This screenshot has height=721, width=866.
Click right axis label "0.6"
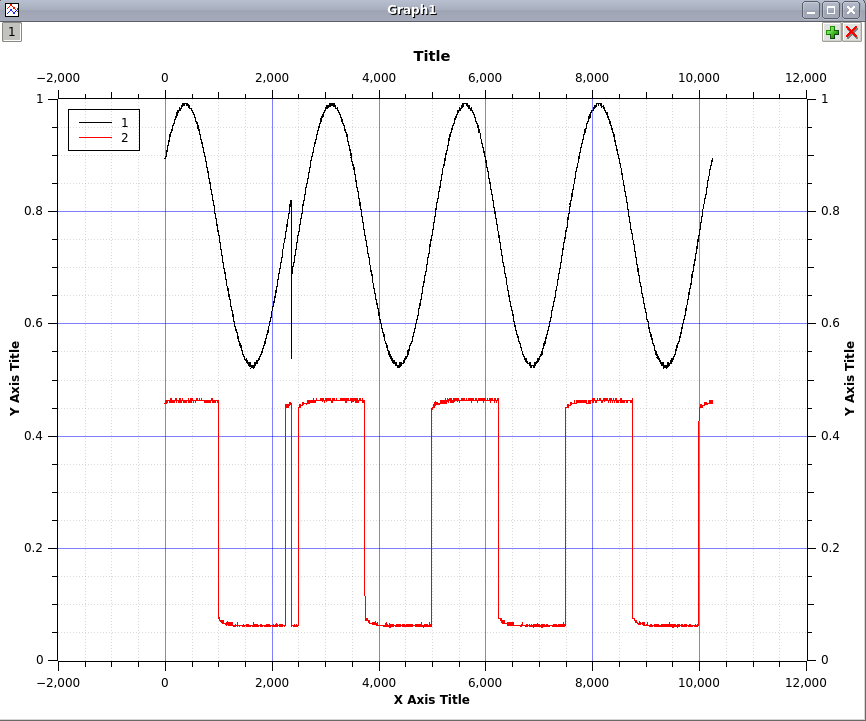point(830,323)
